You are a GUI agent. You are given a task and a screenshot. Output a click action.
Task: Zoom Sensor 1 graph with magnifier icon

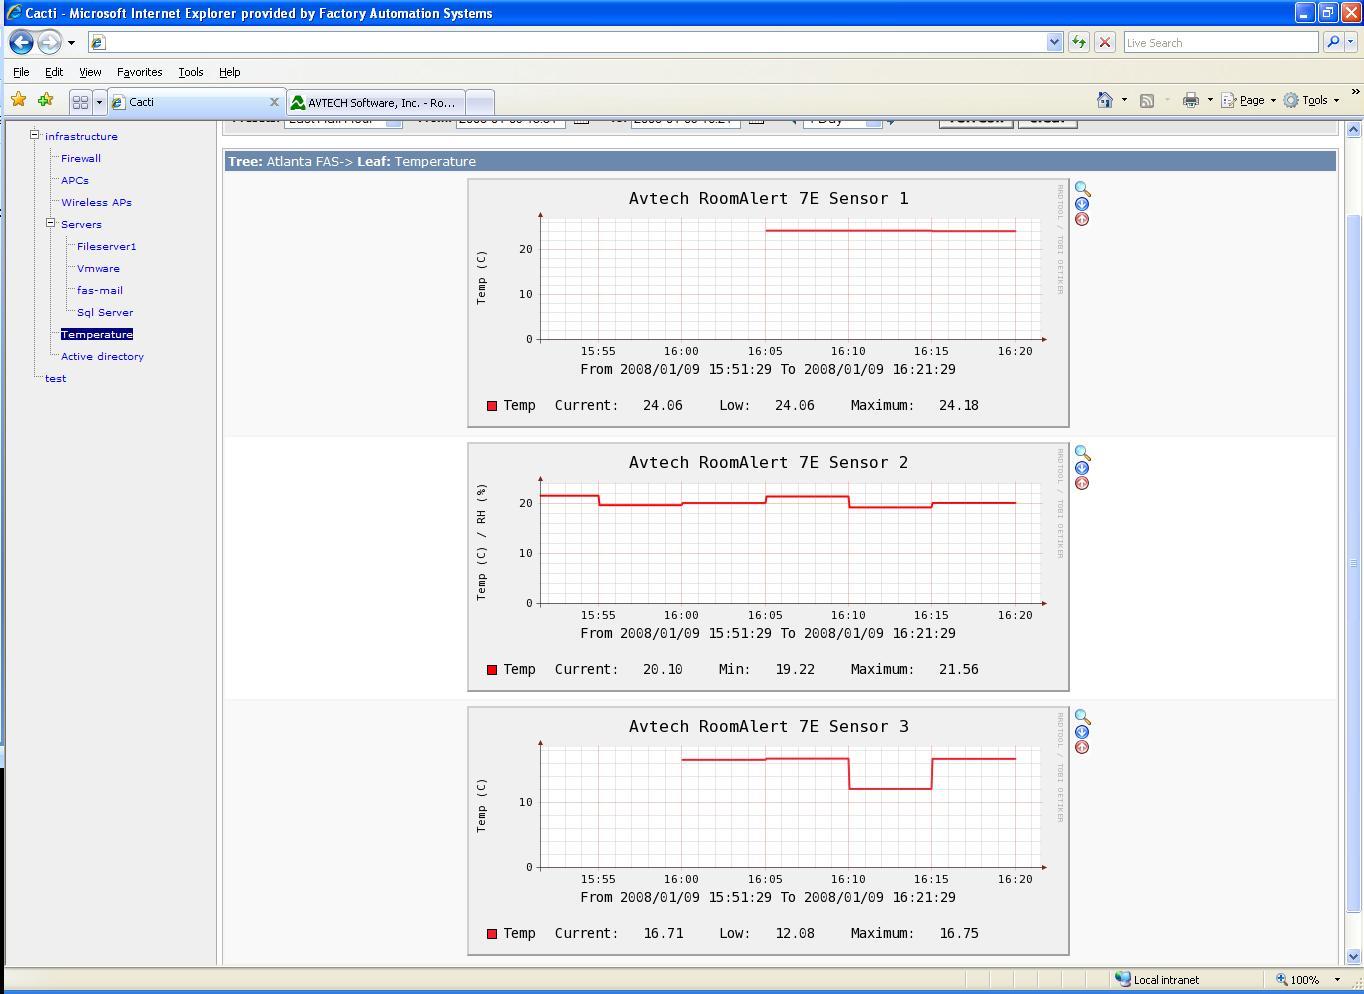click(1082, 188)
